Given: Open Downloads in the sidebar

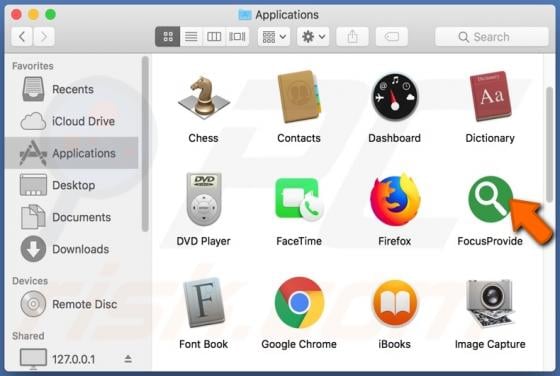Looking at the screenshot, I should 71,249.
